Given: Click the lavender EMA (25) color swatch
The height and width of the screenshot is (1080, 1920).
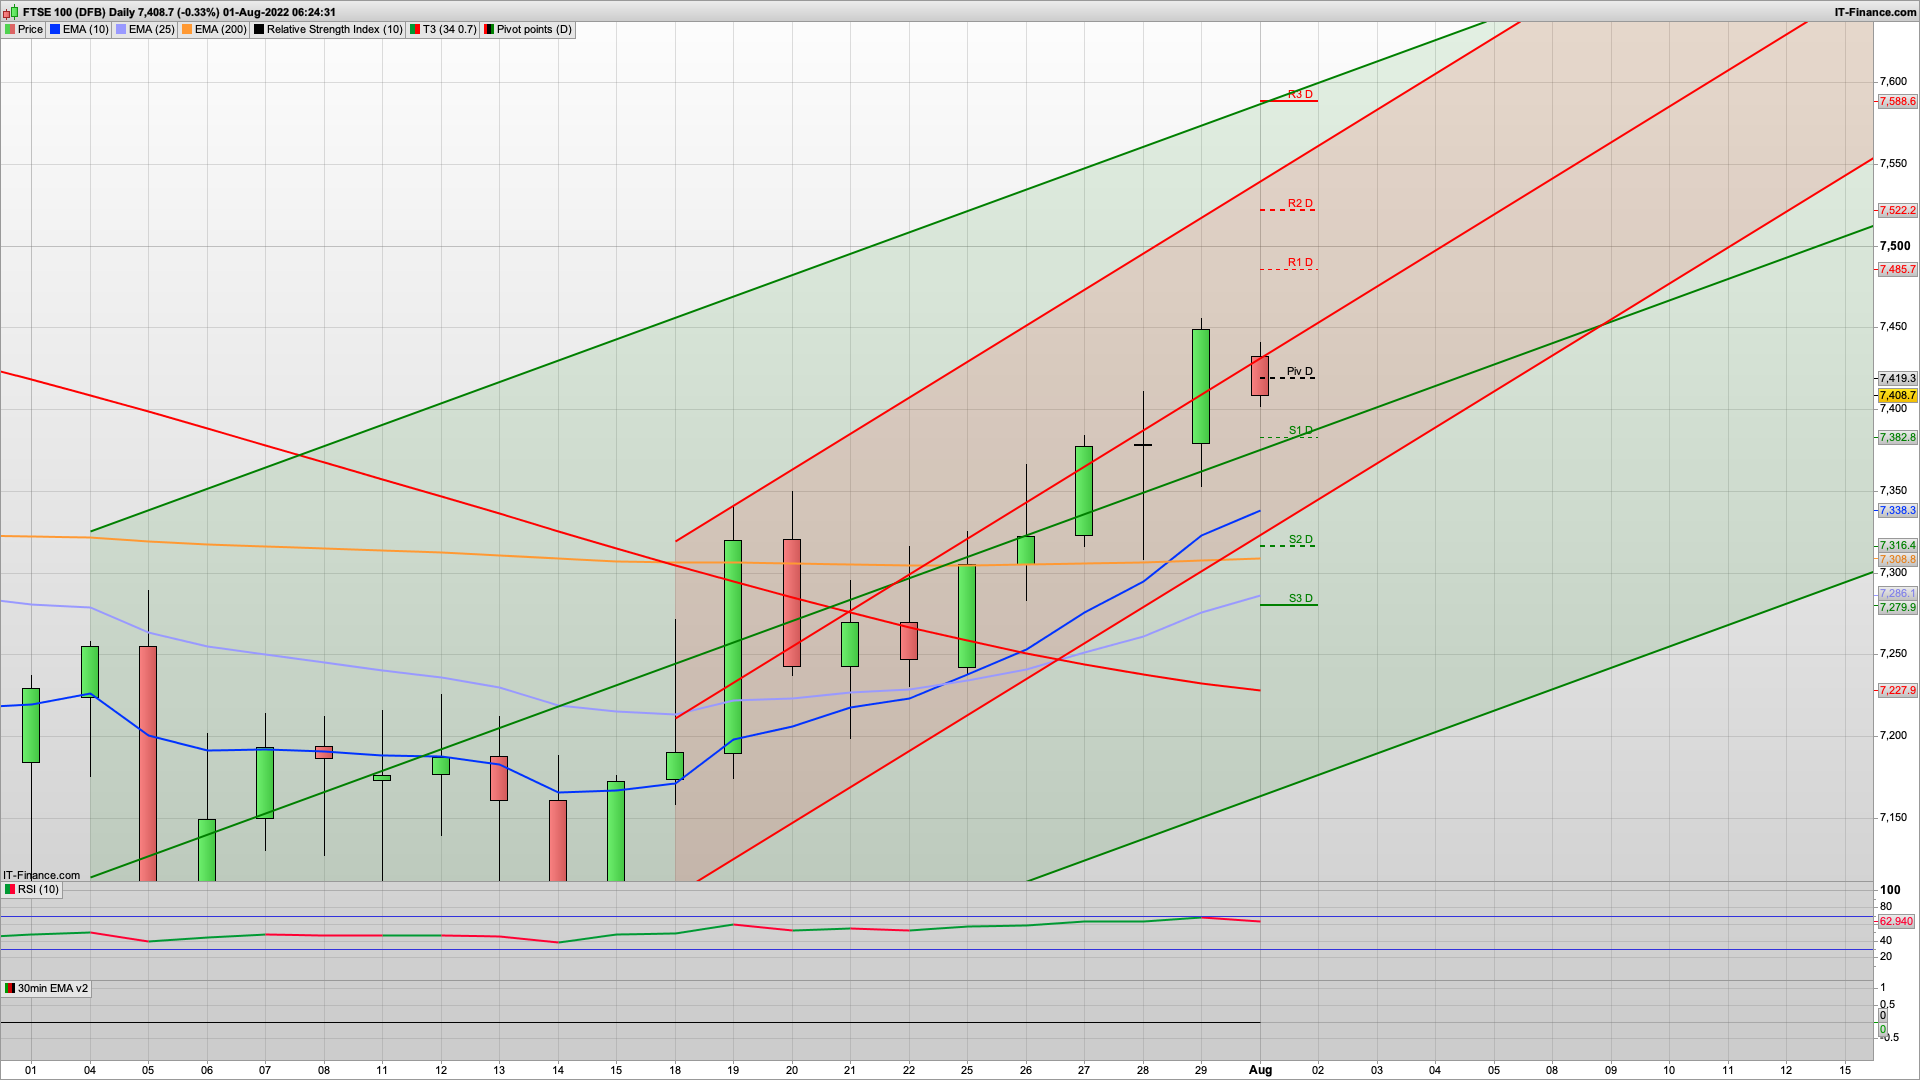Looking at the screenshot, I should [x=121, y=29].
